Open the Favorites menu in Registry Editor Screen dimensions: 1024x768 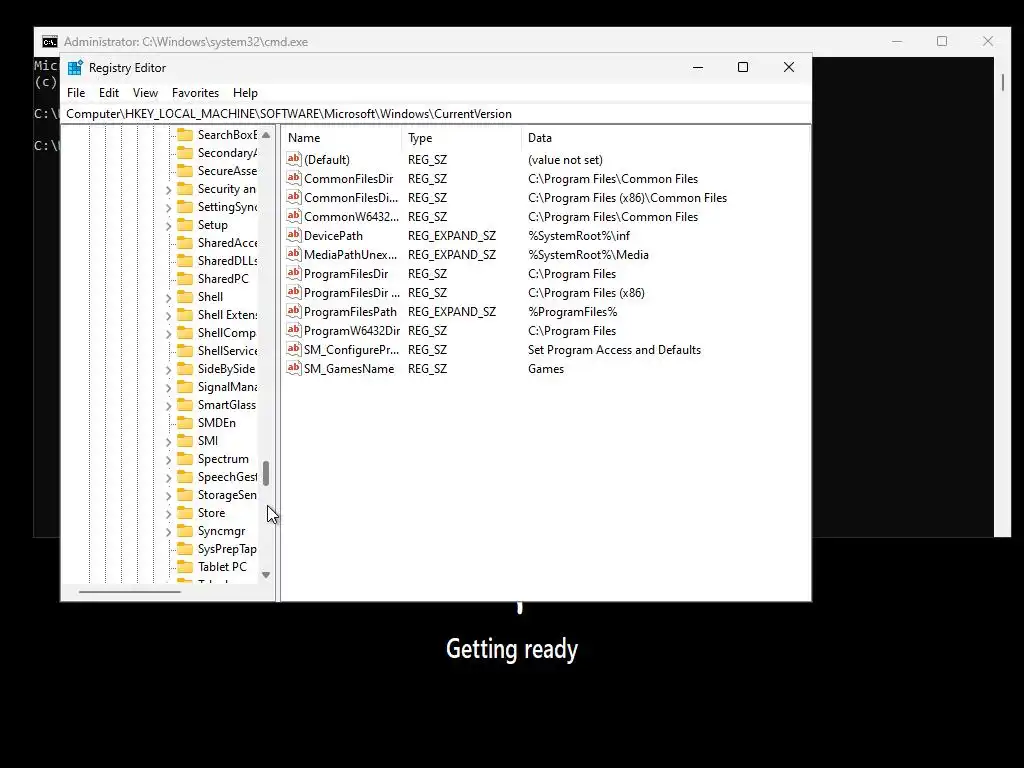[195, 93]
